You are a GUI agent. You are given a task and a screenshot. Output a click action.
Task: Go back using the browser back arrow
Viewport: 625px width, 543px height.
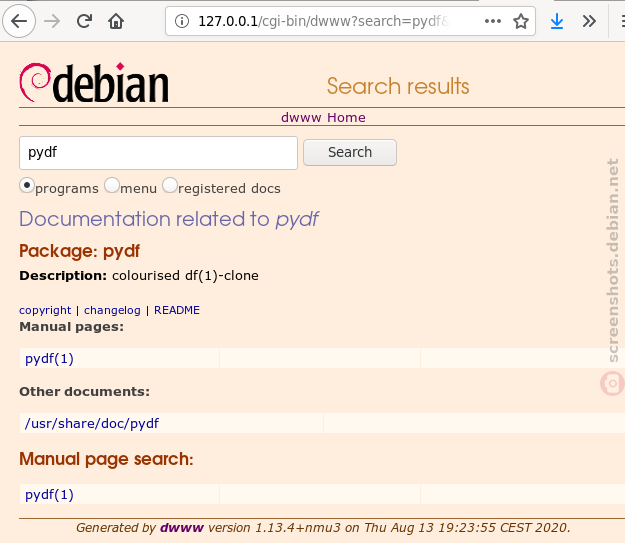point(19,21)
